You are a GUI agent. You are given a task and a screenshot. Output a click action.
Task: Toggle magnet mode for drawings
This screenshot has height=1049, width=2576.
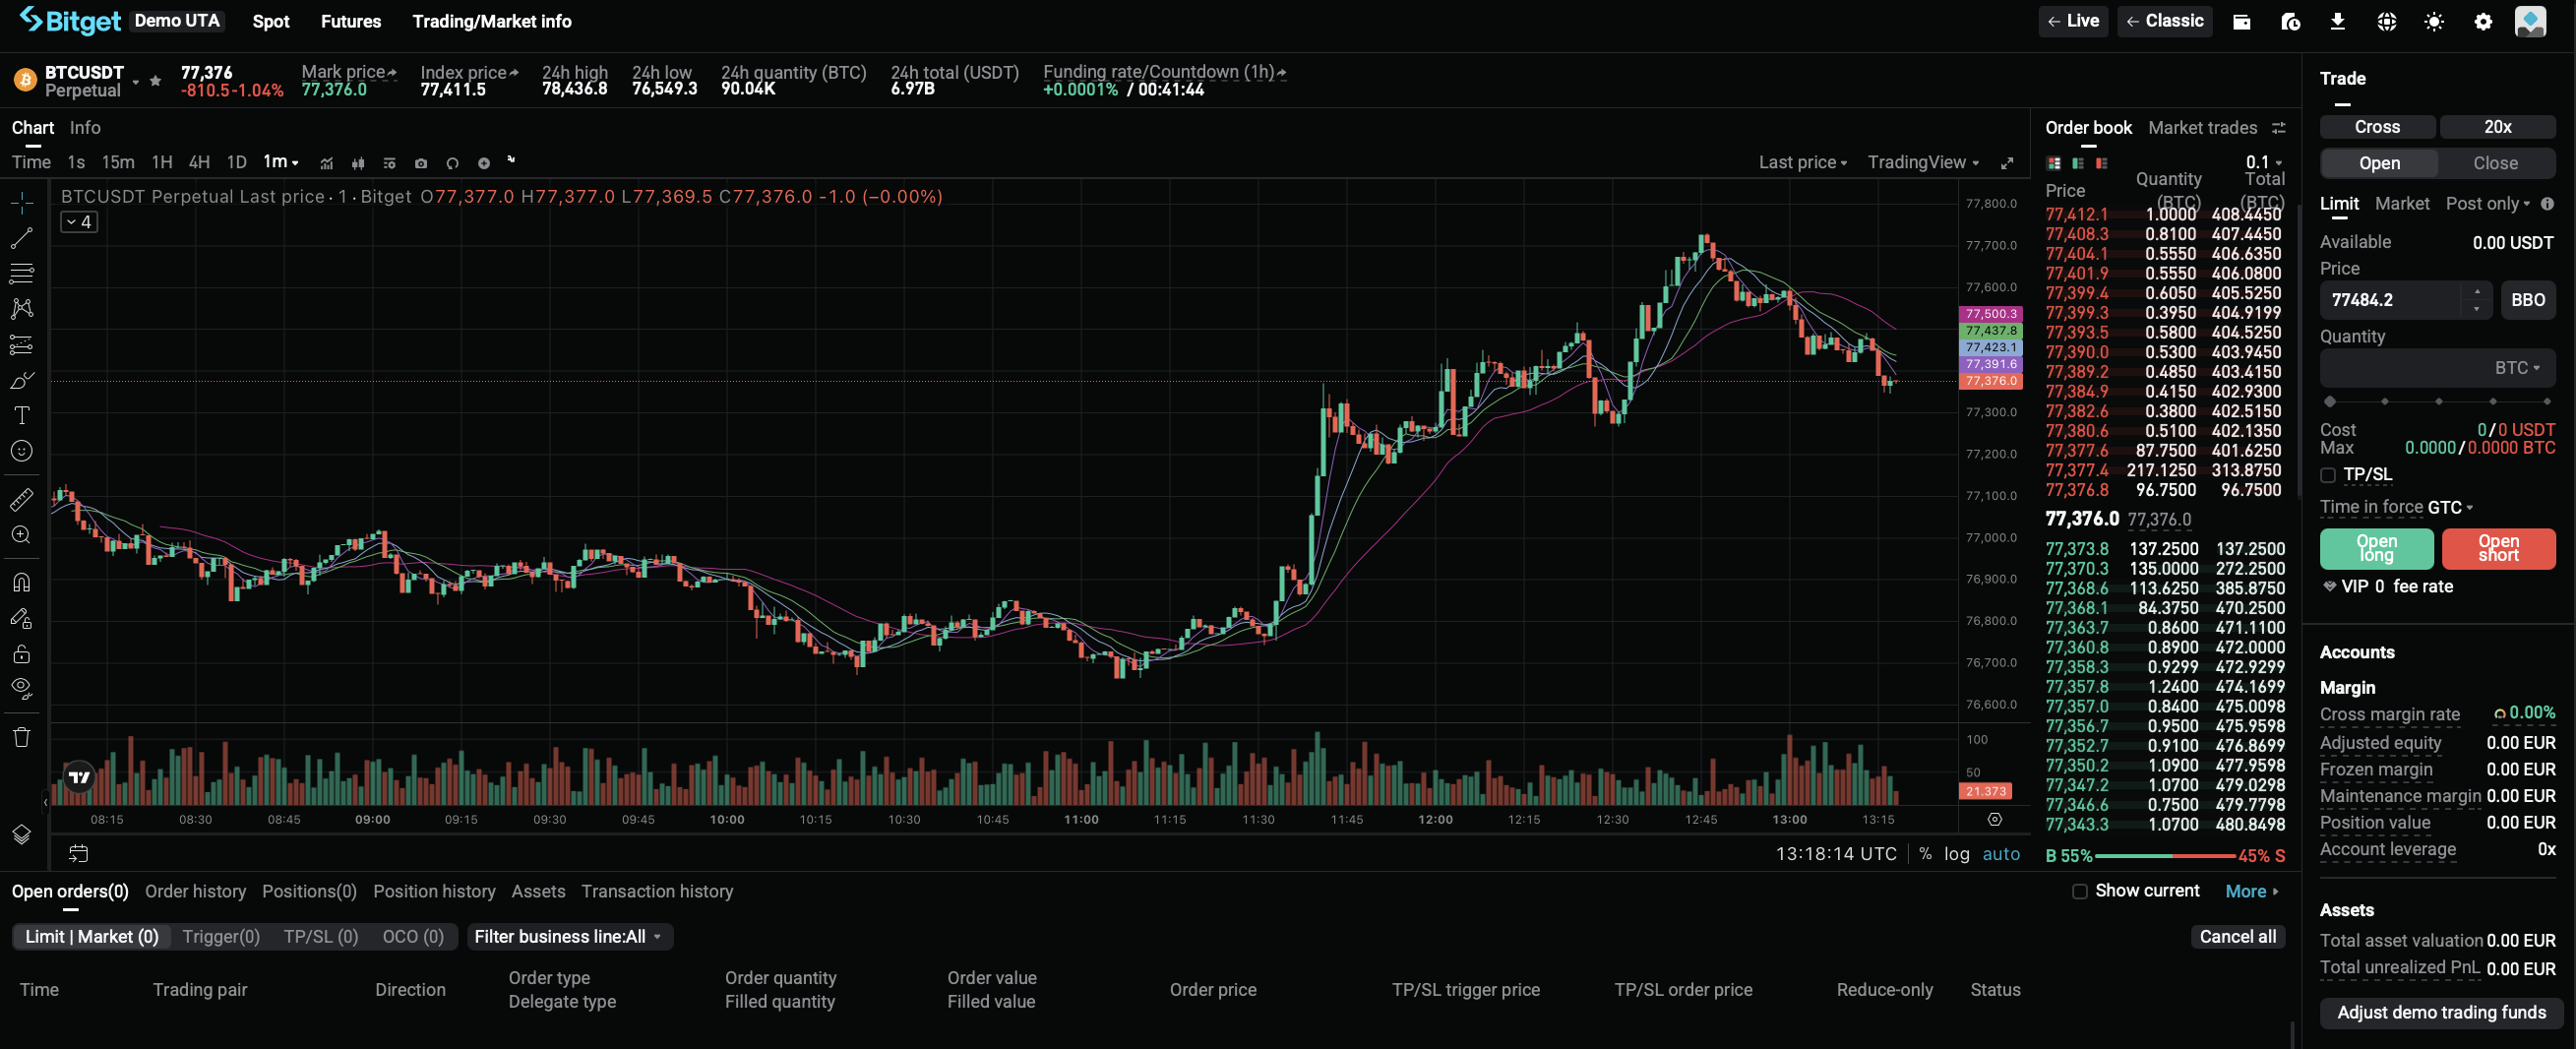point(22,582)
